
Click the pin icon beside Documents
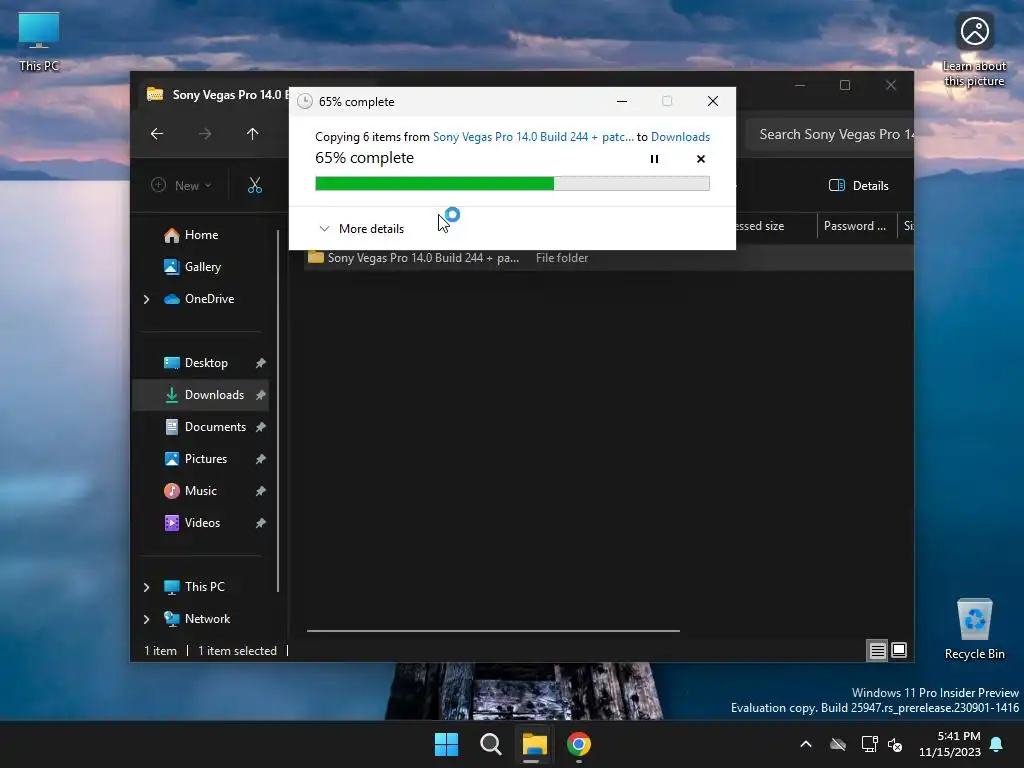261,427
